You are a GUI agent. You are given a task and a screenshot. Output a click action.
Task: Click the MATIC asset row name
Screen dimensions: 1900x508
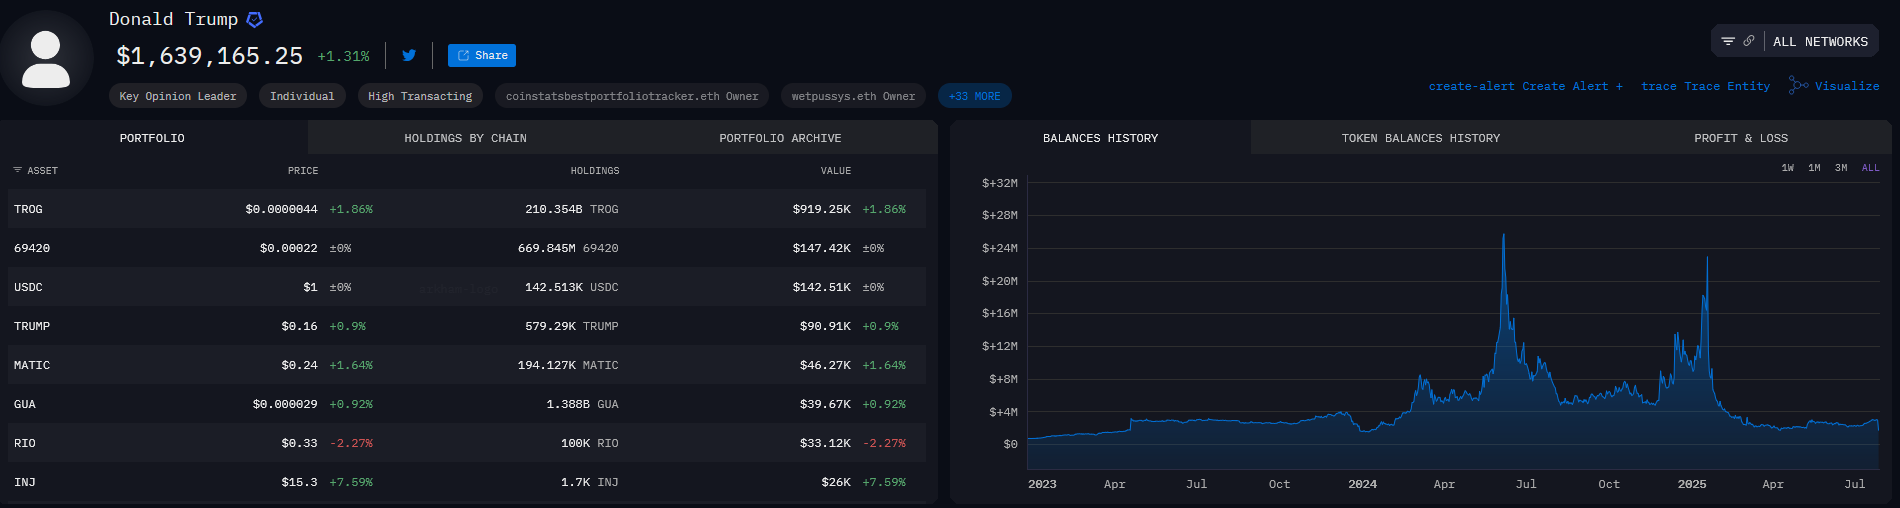tap(32, 365)
